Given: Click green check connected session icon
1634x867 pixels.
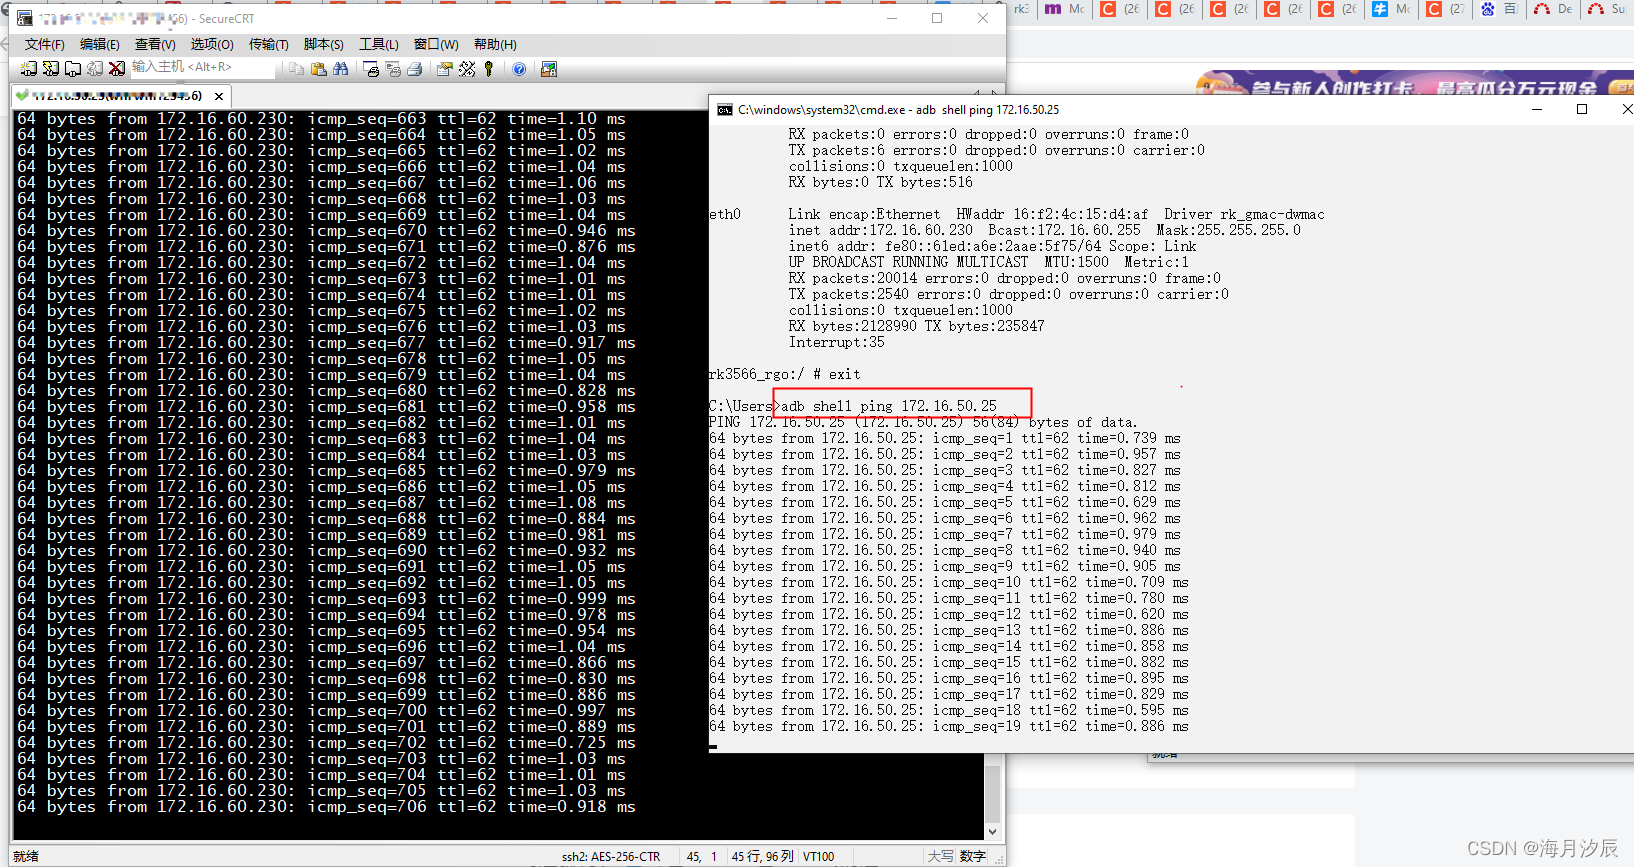Looking at the screenshot, I should point(22,95).
